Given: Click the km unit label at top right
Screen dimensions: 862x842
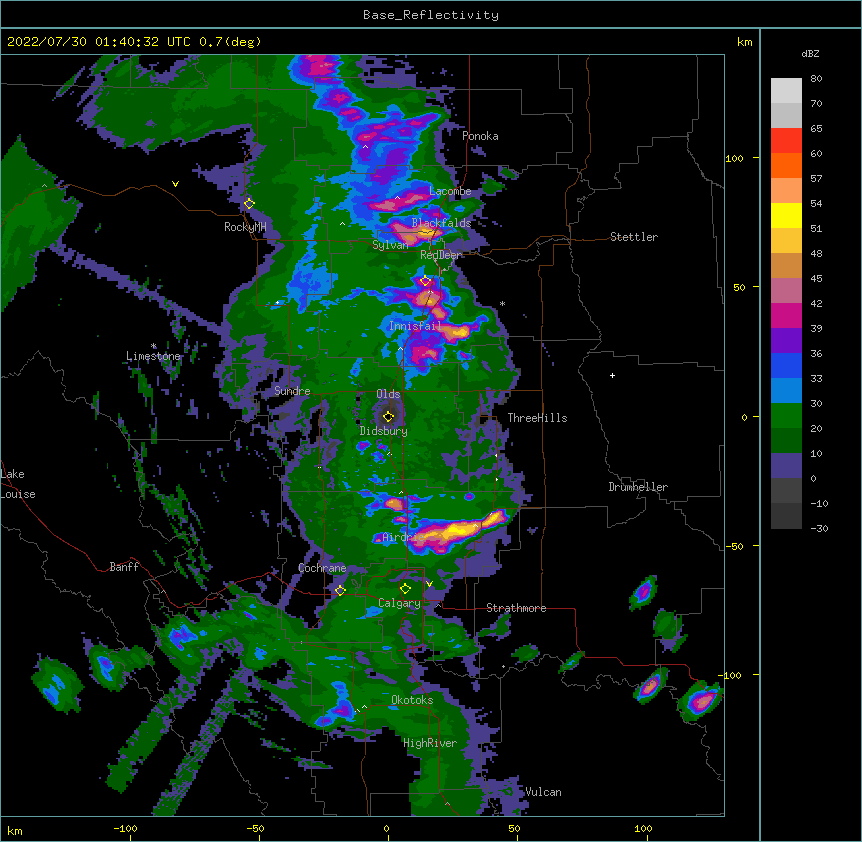Looking at the screenshot, I should click(744, 42).
